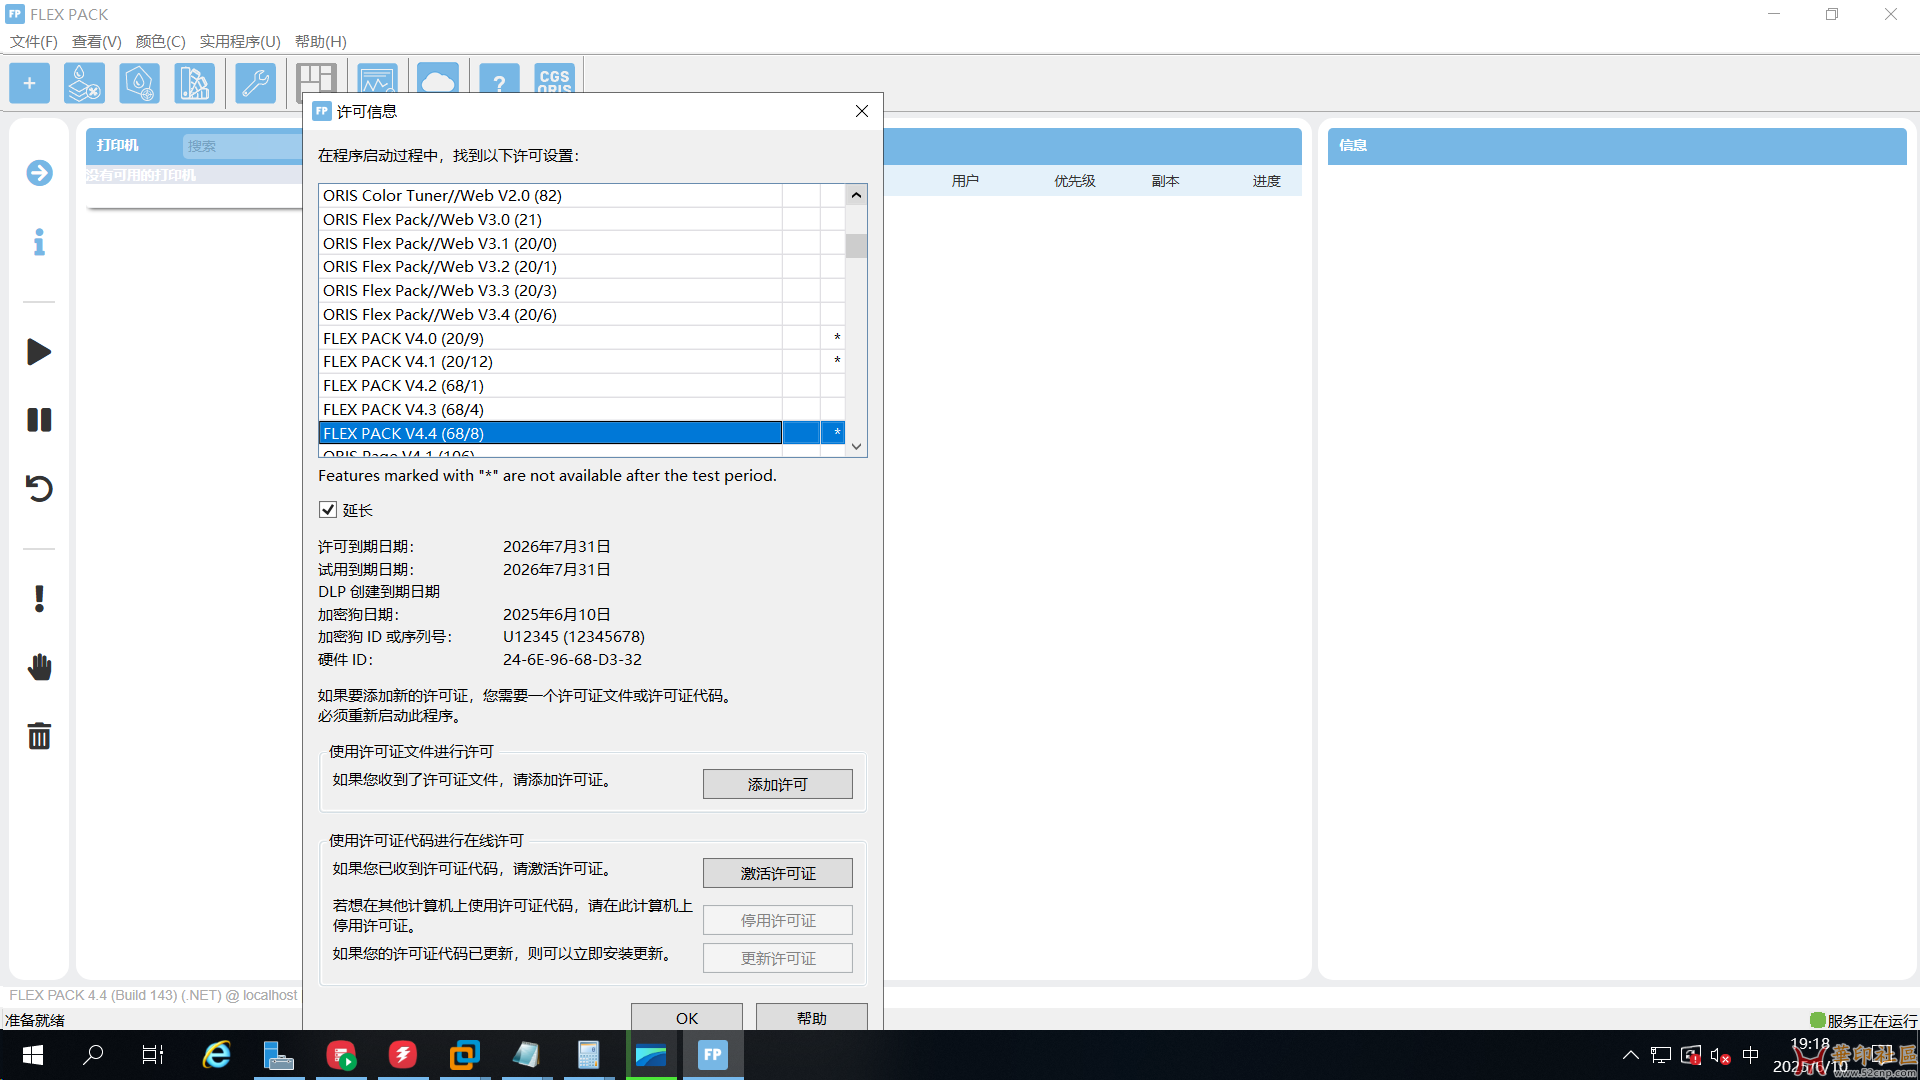Click the cloud toolbar icon
Viewport: 1920px width, 1080px height.
(x=438, y=78)
